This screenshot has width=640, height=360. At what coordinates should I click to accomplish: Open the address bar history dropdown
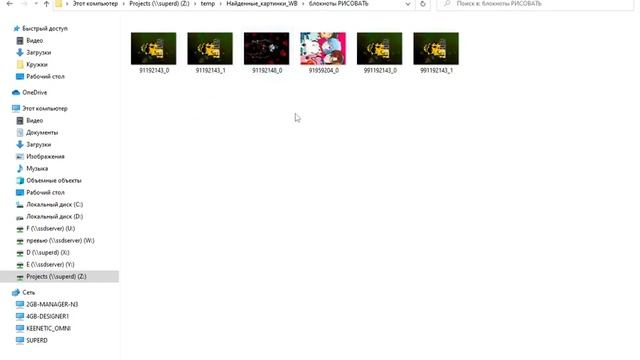tap(407, 4)
